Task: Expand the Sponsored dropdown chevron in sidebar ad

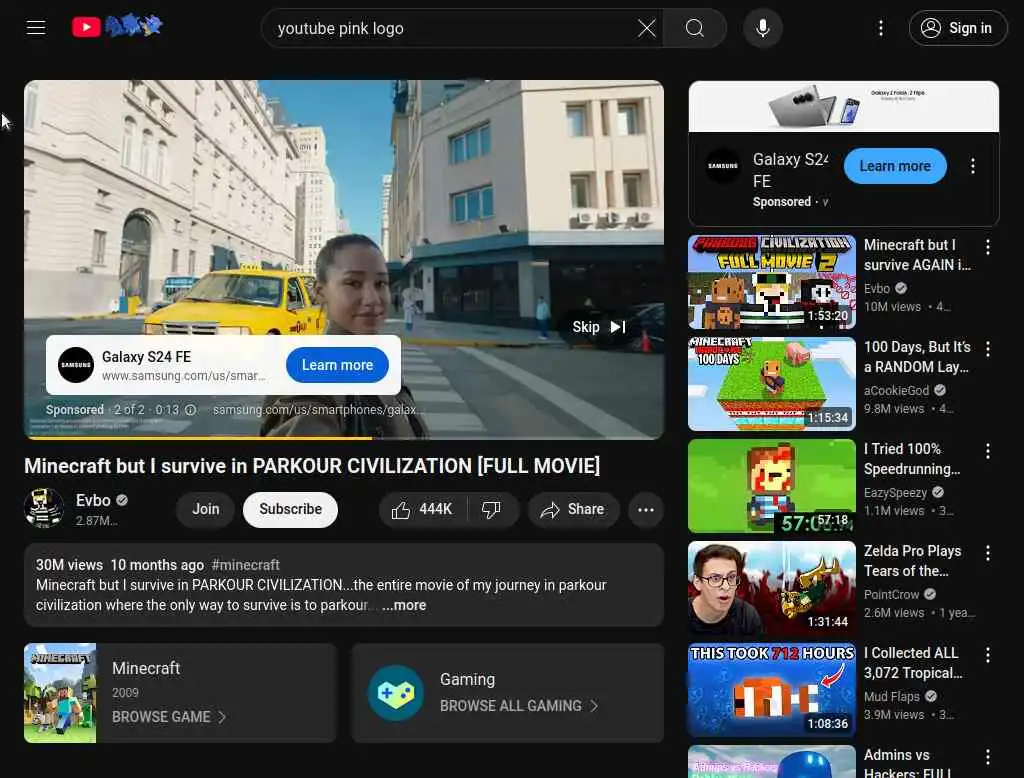Action: point(825,203)
